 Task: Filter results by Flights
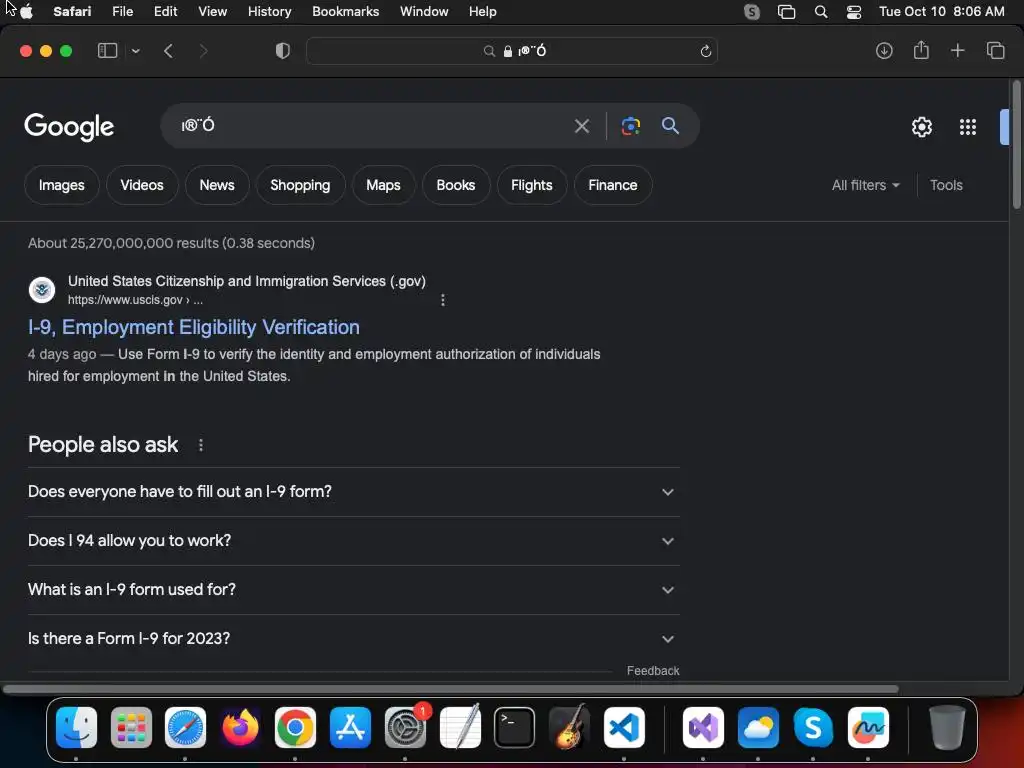point(532,185)
